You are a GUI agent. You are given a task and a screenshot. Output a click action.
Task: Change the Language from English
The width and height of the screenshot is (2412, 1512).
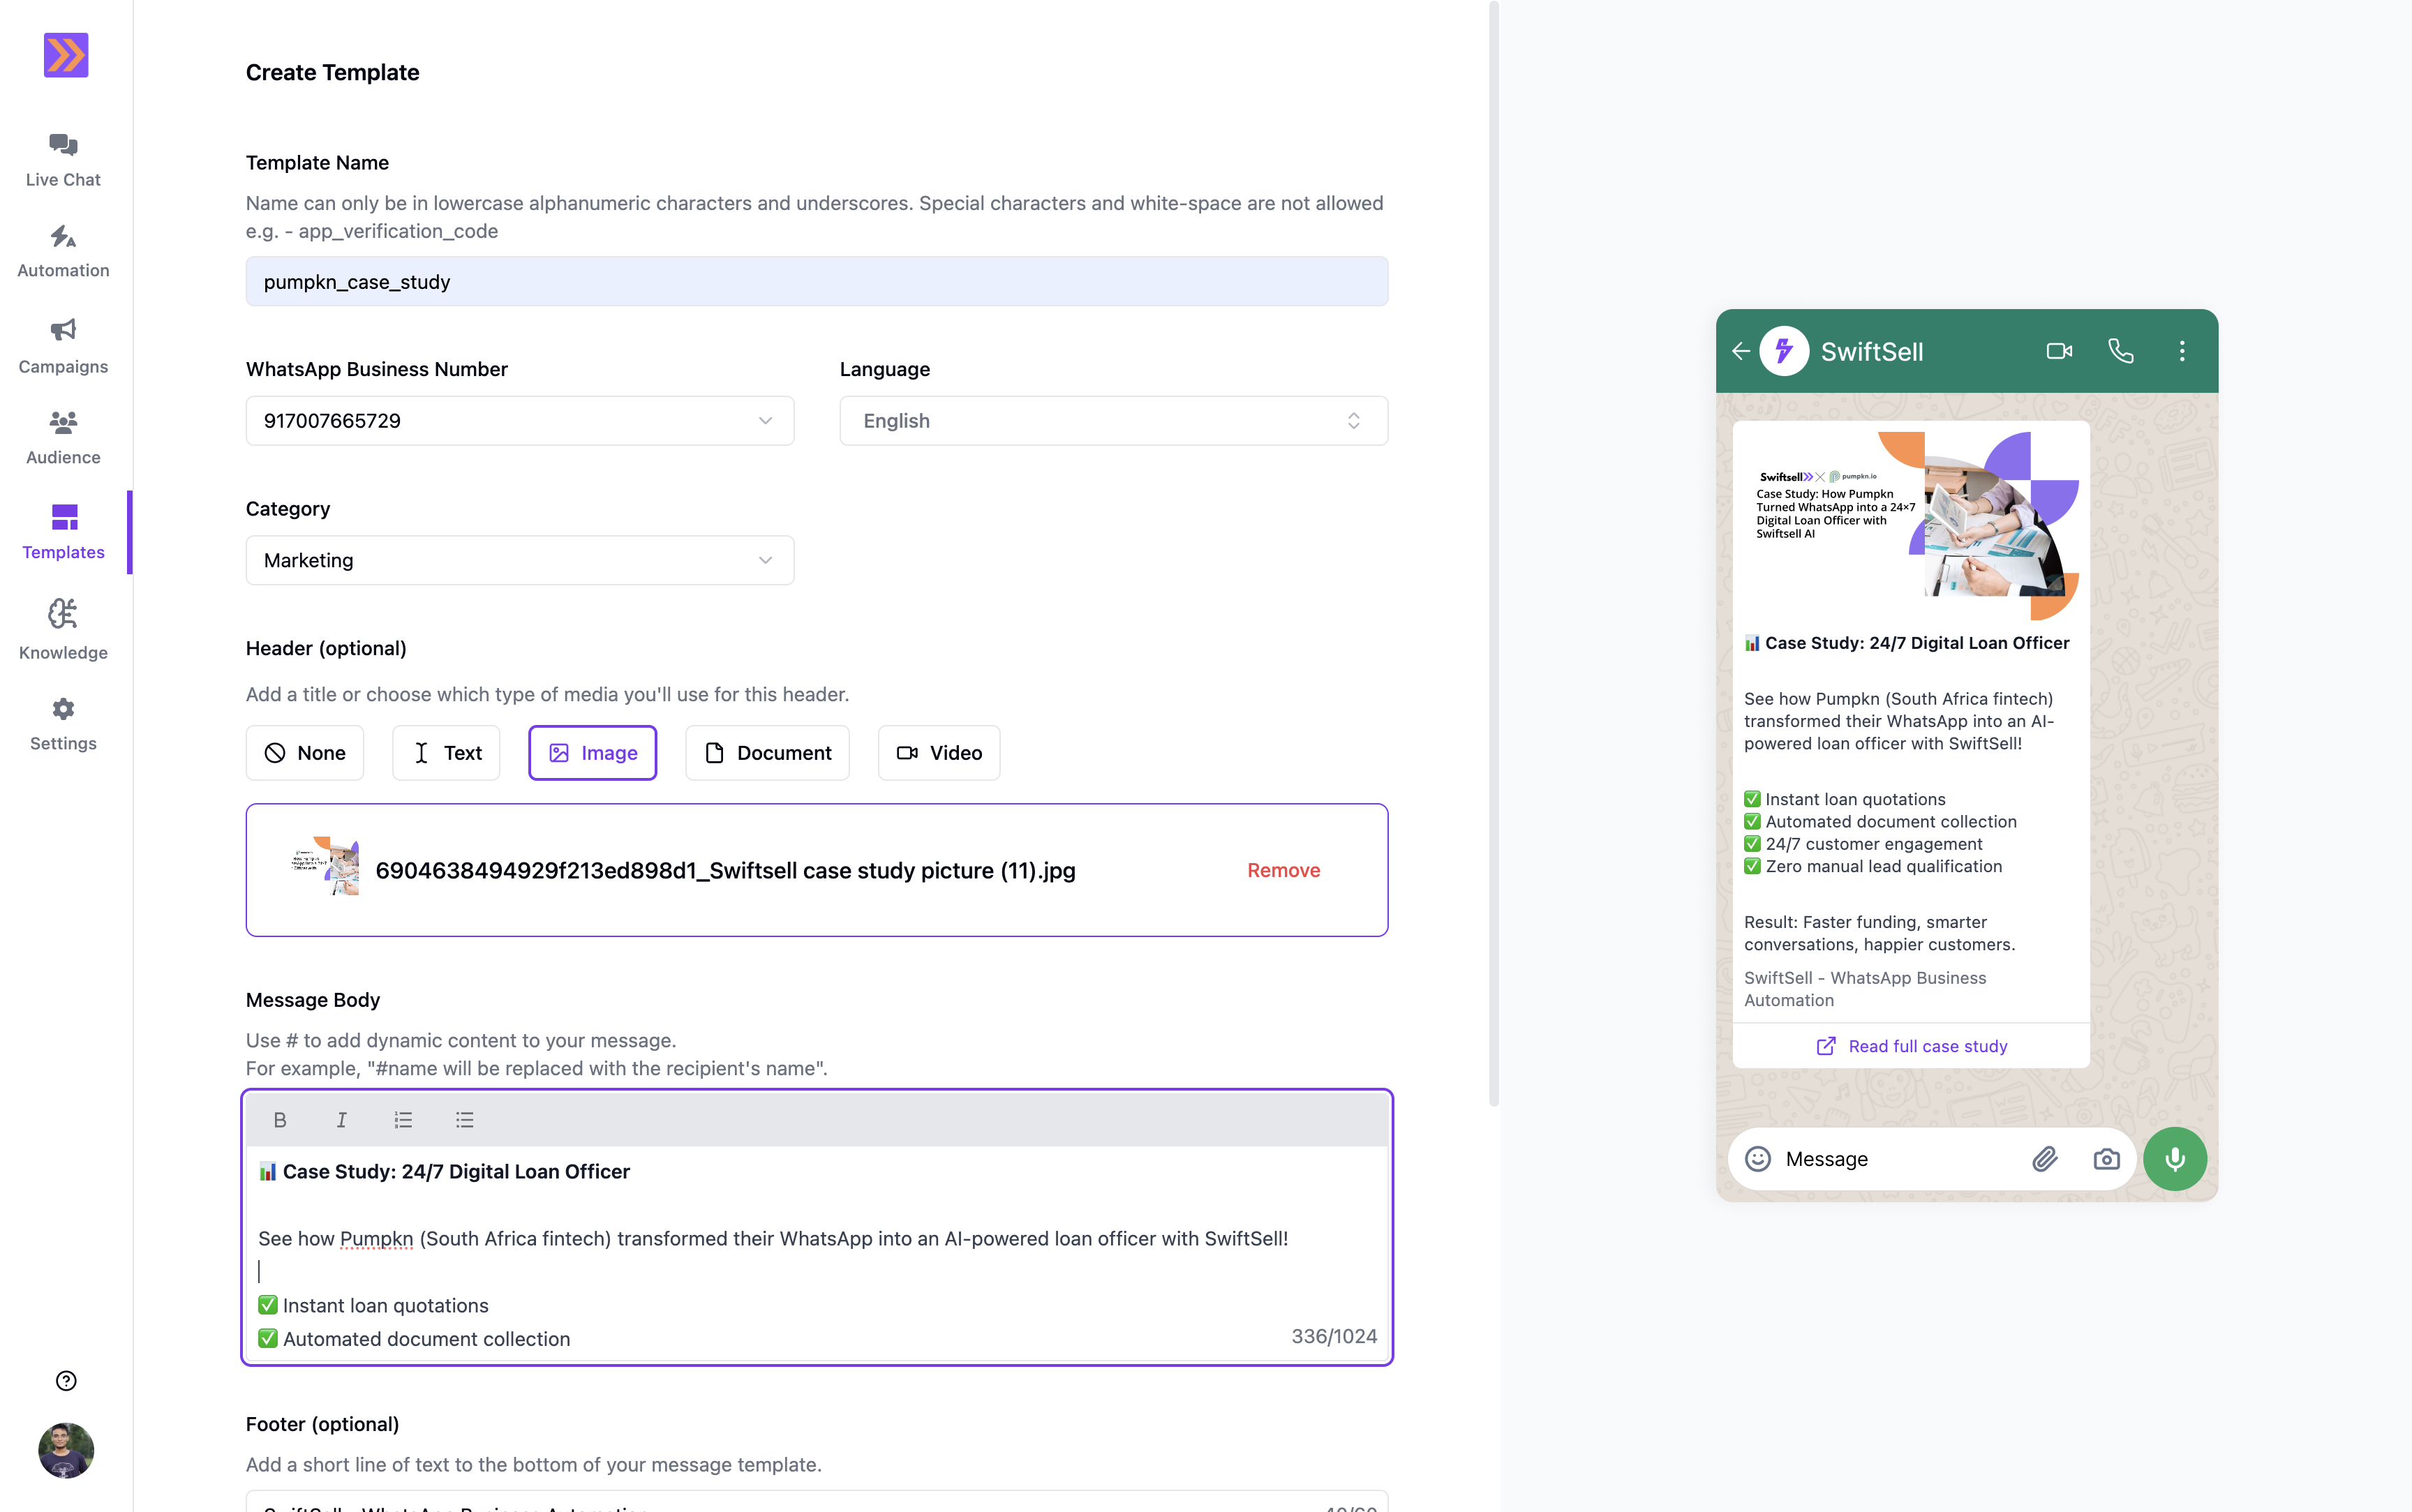[1112, 420]
